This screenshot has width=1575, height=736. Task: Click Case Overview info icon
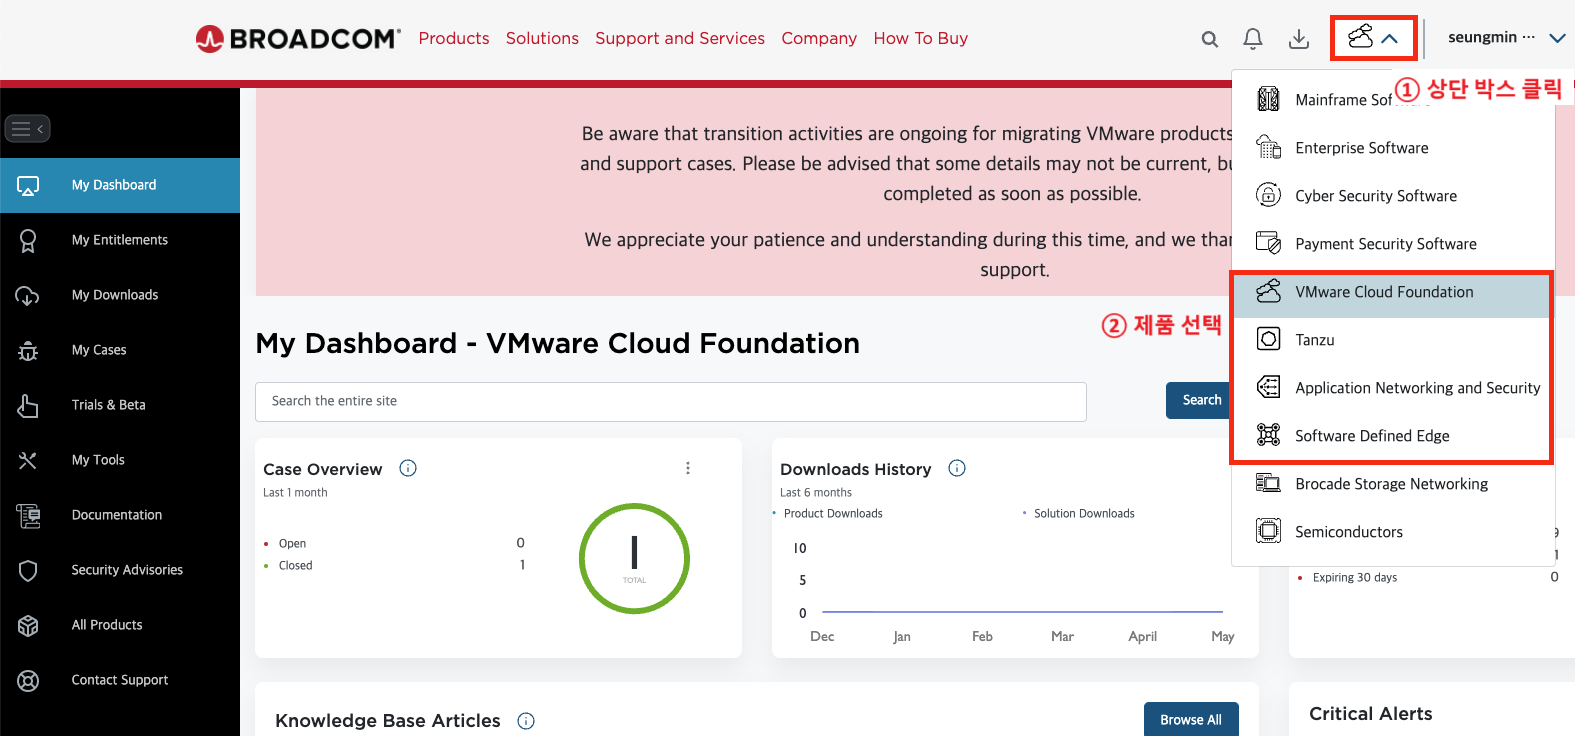click(408, 468)
